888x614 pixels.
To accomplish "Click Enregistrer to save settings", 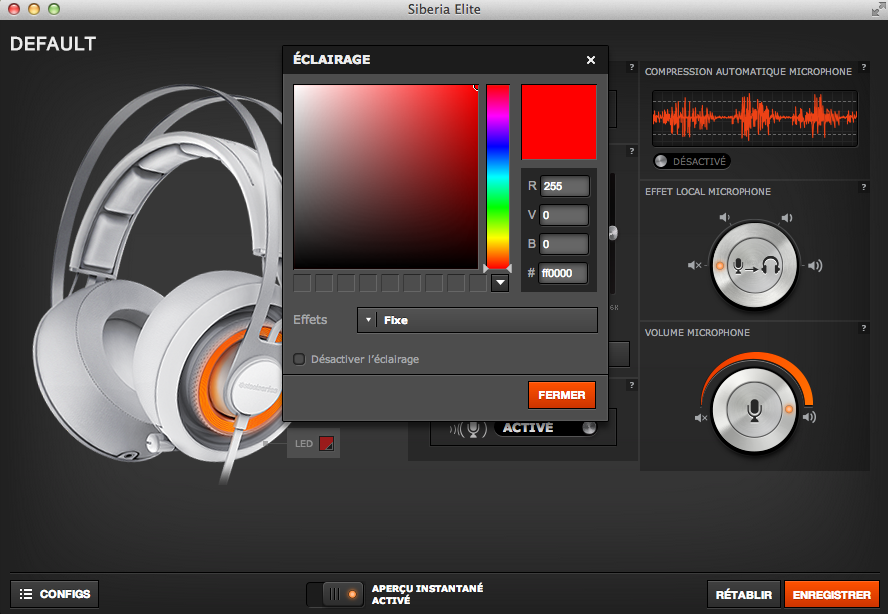I will pos(831,595).
